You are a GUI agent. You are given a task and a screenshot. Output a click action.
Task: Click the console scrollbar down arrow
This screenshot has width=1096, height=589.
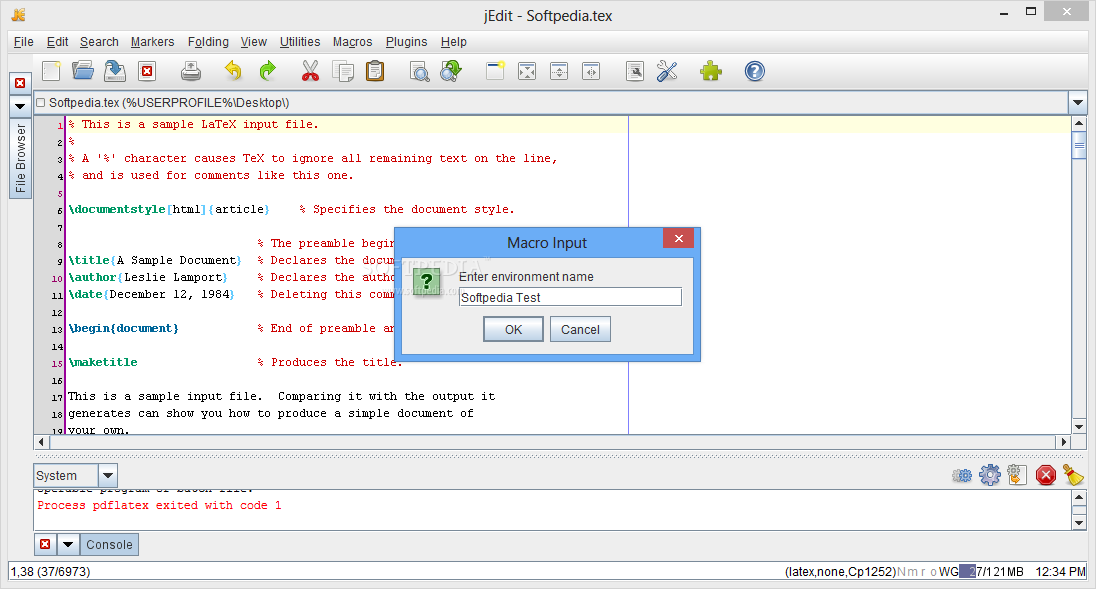(1079, 523)
